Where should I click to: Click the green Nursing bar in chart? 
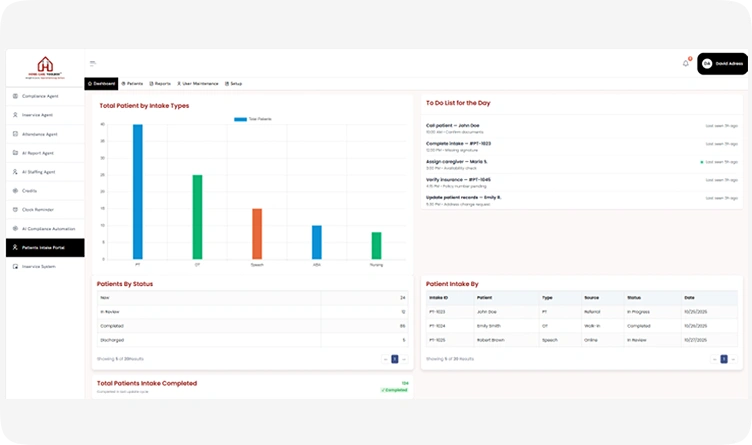pos(376,246)
